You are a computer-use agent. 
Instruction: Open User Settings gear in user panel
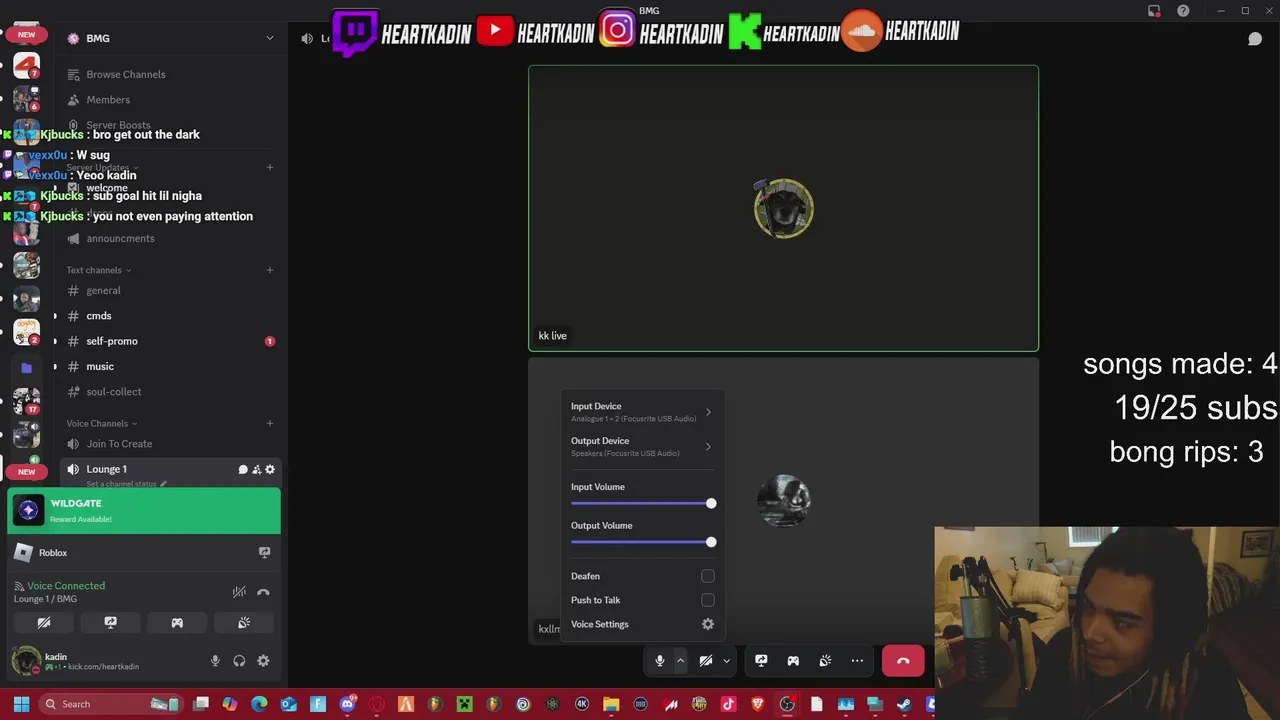263,661
